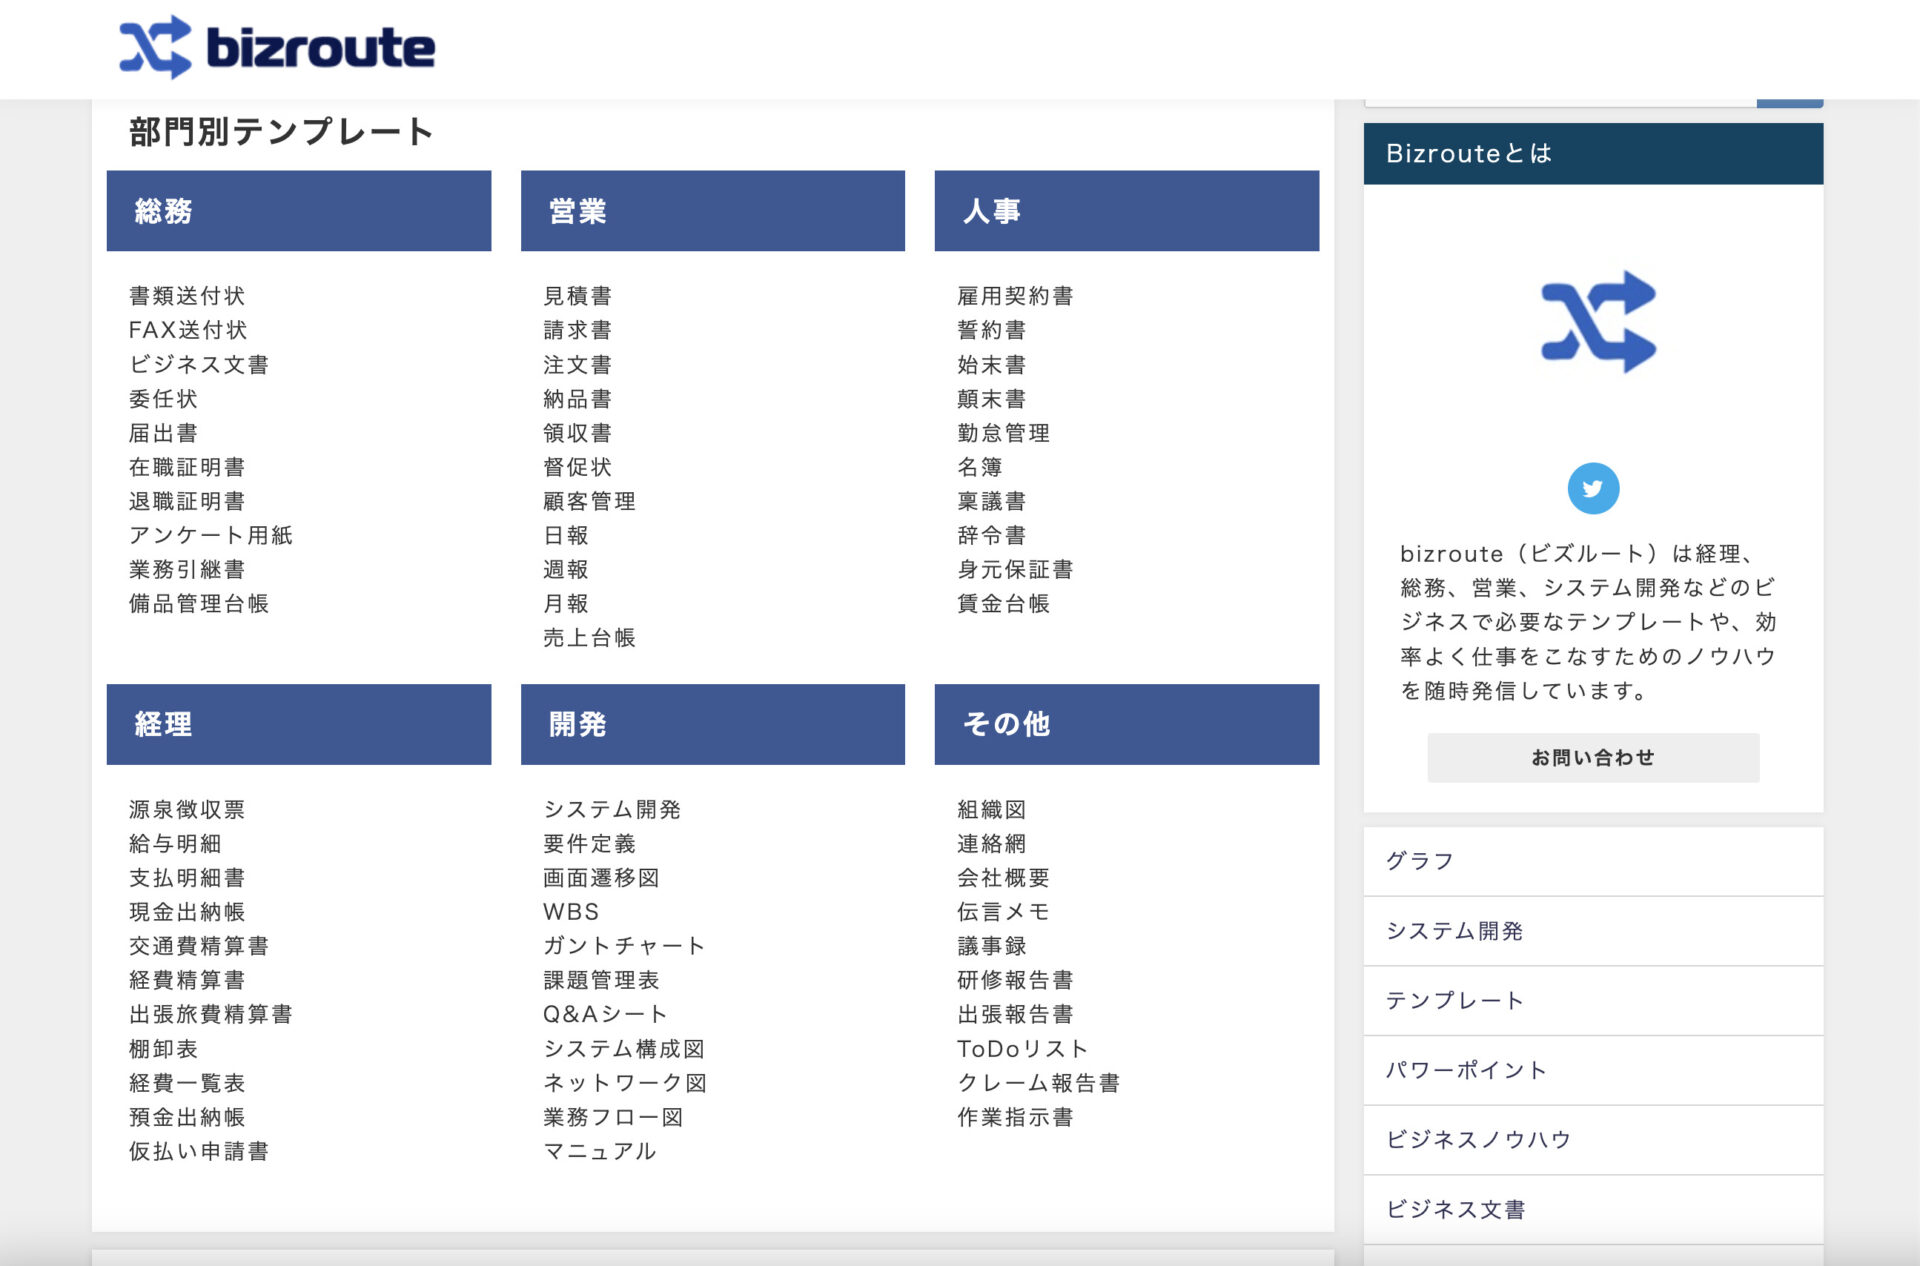
Task: Open the 見積書 template link
Action: point(577,295)
